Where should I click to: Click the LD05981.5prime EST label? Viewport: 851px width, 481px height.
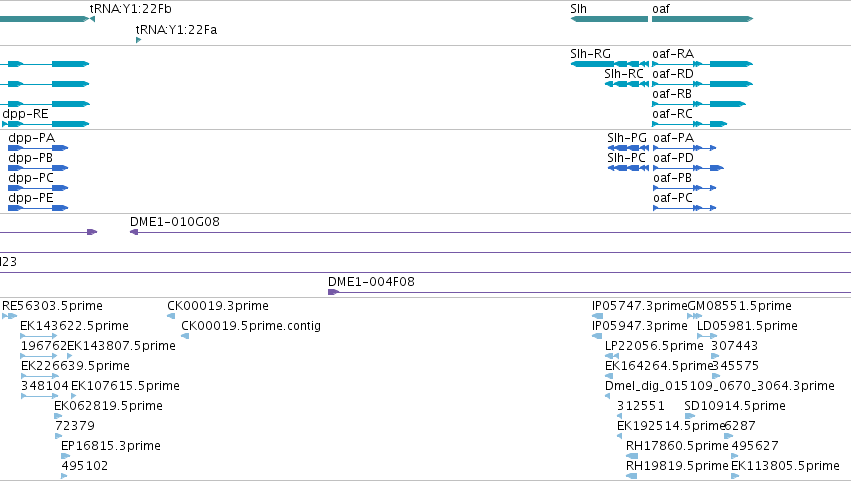point(747,326)
